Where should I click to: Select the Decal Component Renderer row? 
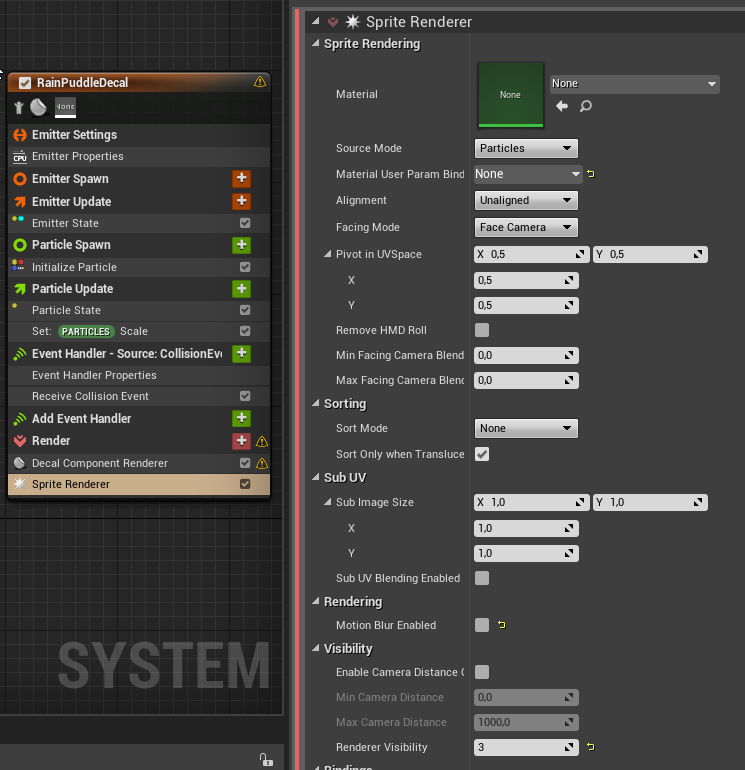point(139,463)
